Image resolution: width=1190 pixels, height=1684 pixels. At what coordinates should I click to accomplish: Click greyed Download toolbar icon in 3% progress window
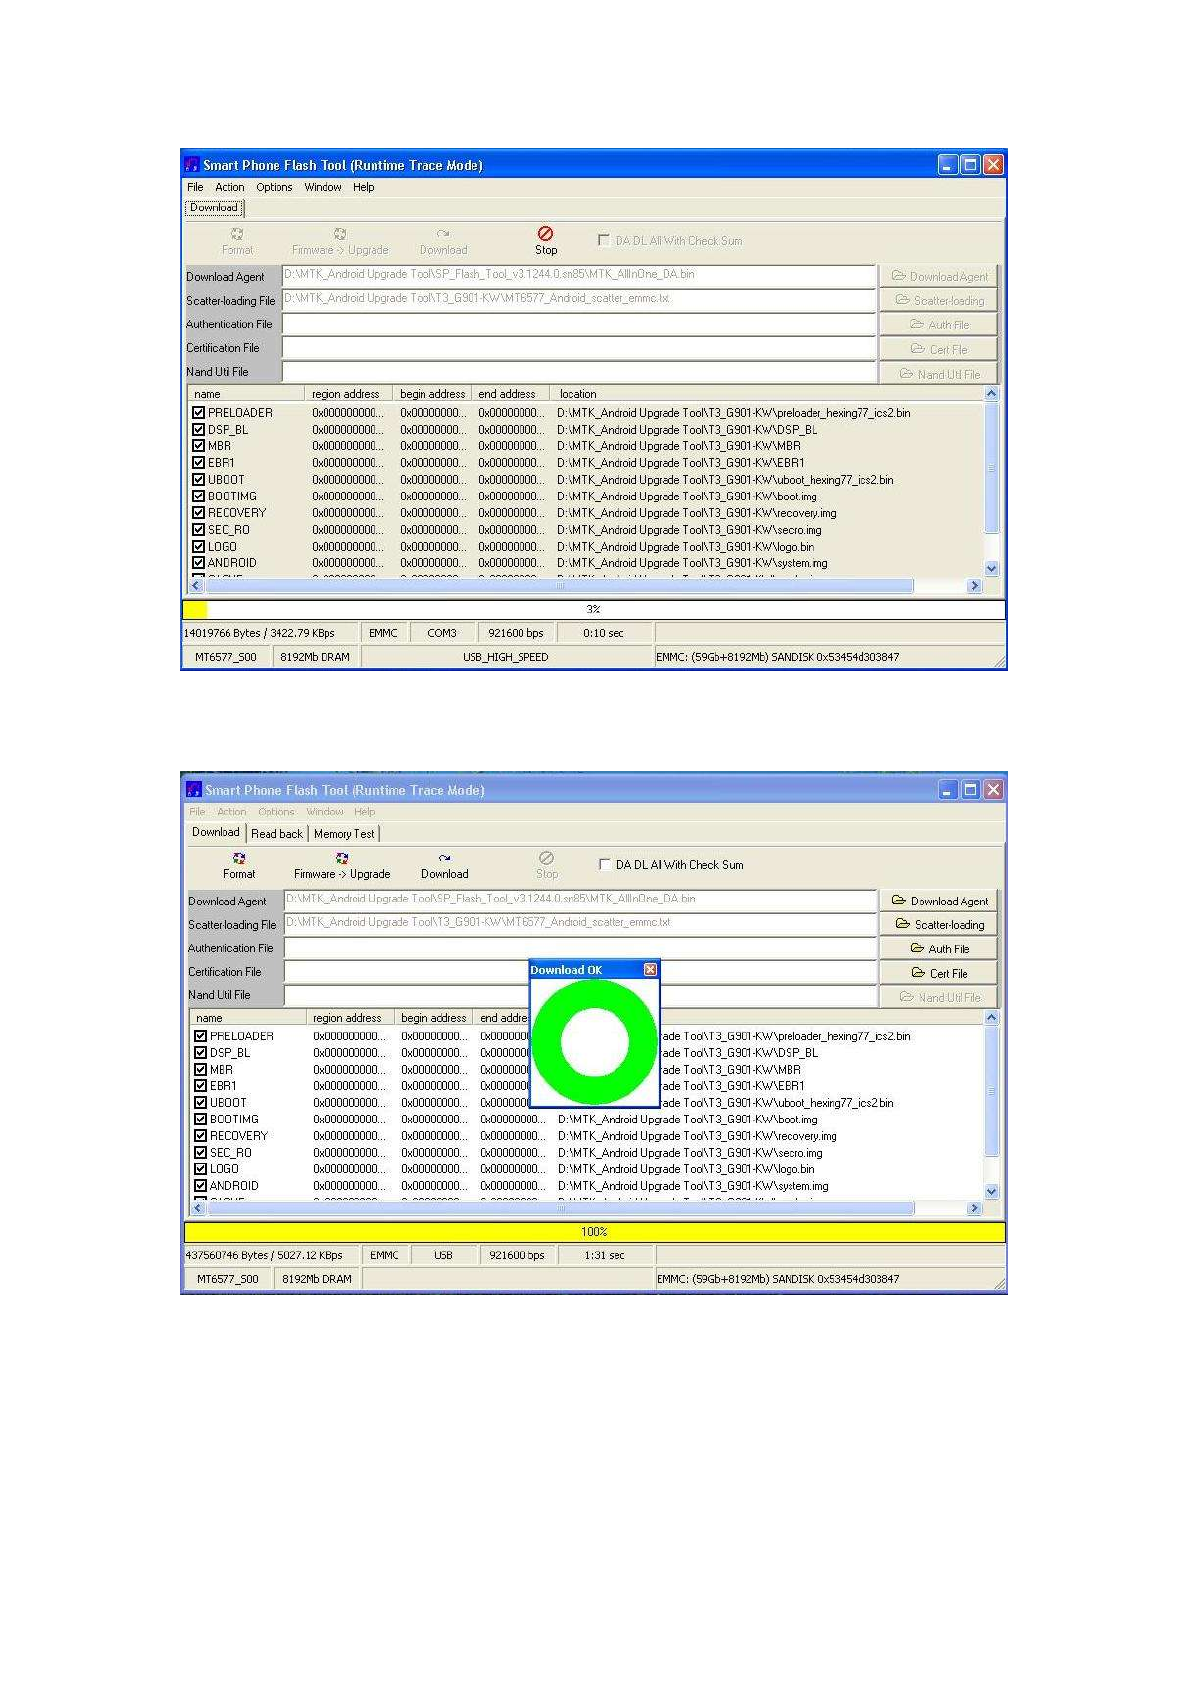[x=443, y=234]
